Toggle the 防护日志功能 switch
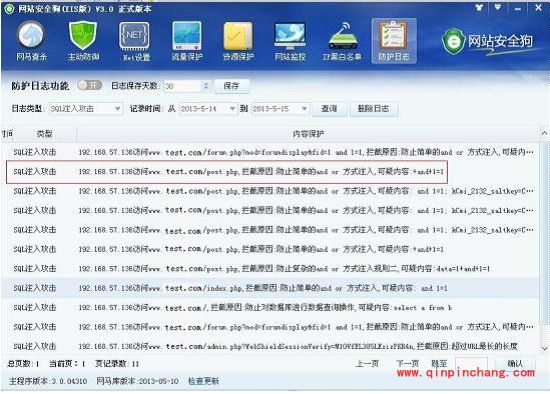 click(x=89, y=85)
